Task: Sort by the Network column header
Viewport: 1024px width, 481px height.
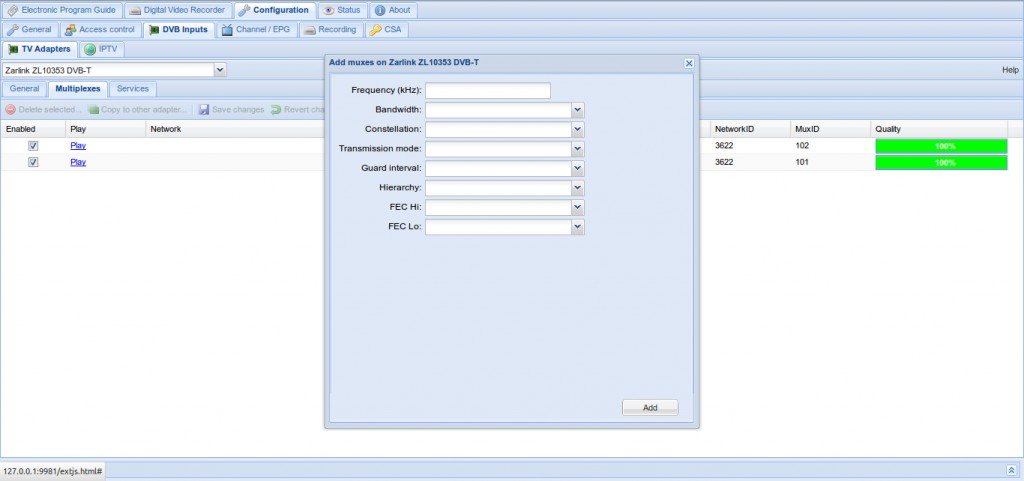Action: pos(235,129)
